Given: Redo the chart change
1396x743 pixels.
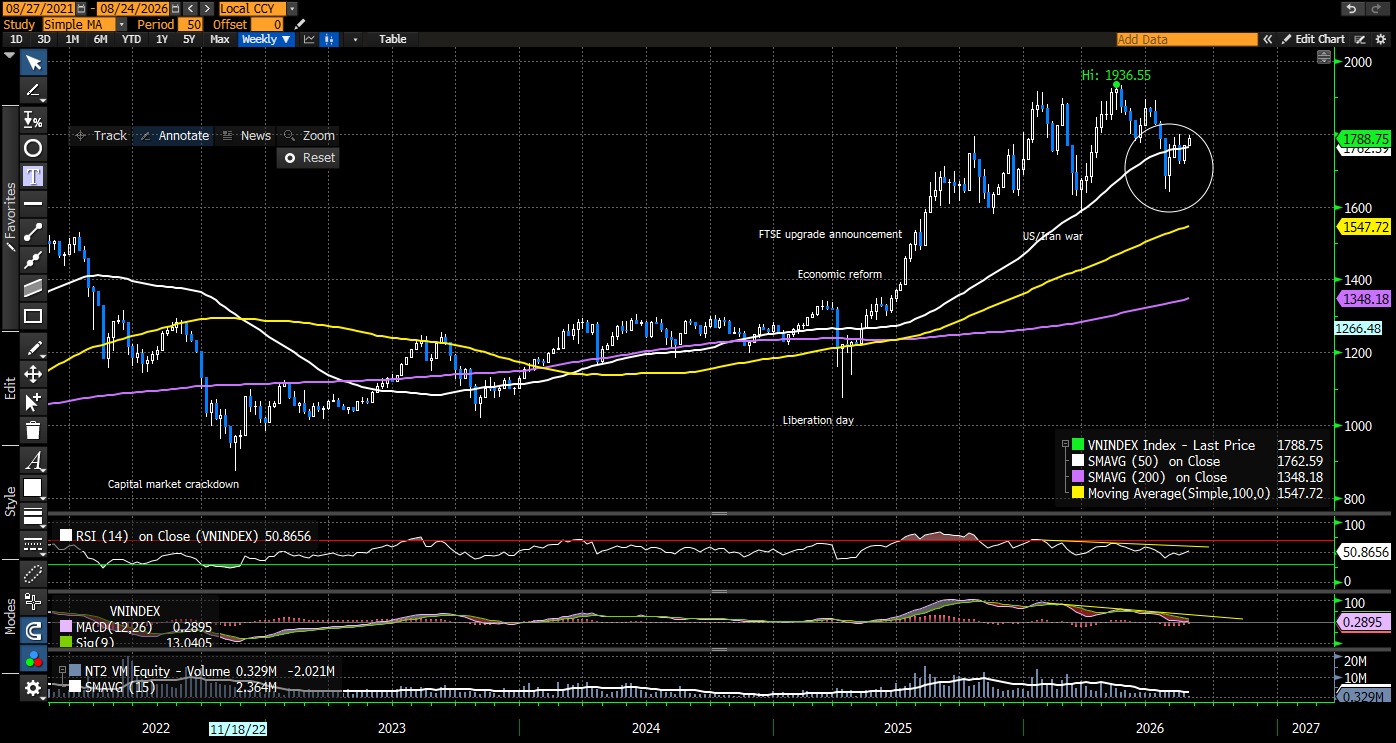Looking at the screenshot, I should (x=1377, y=8).
